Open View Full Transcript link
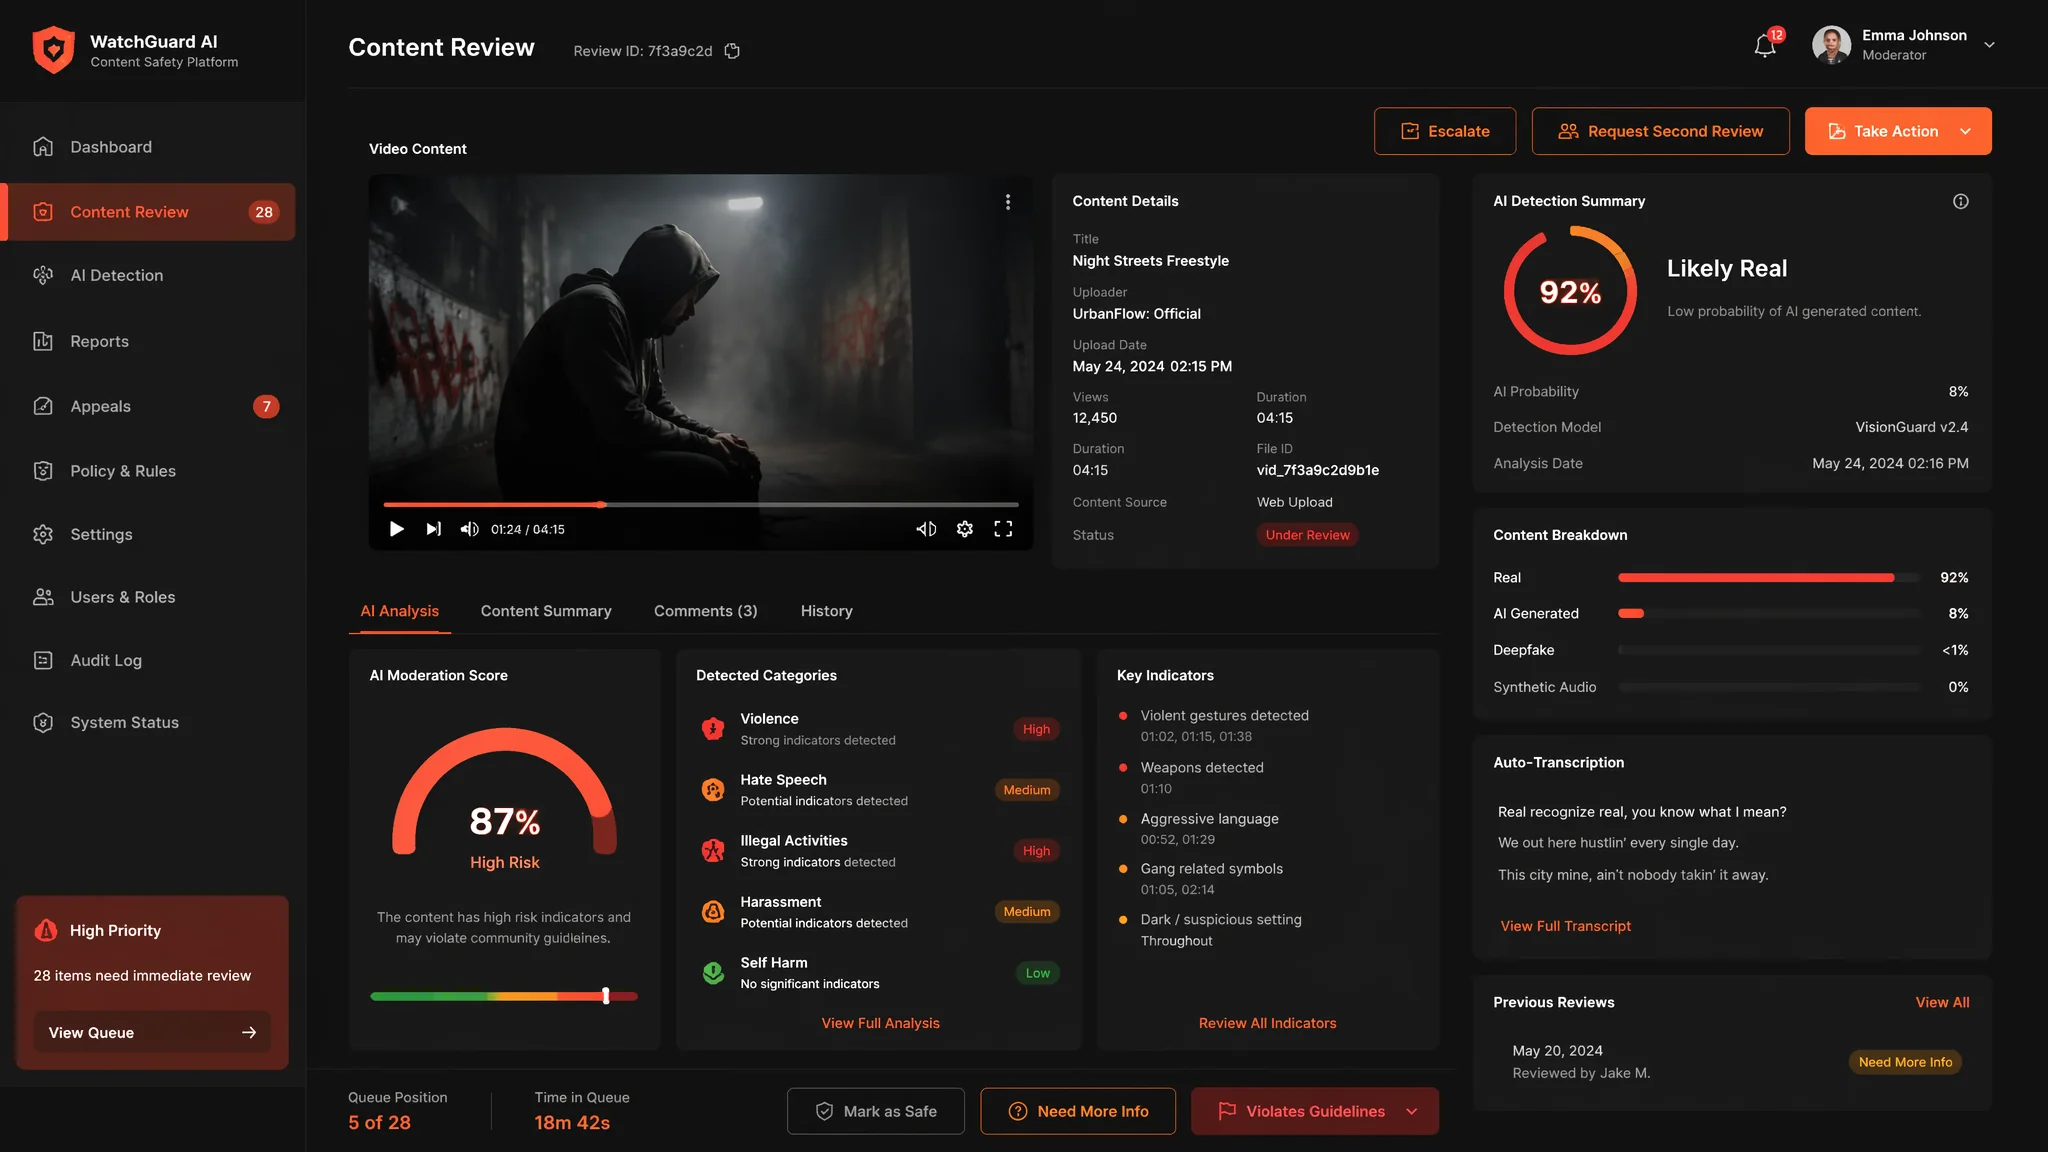This screenshot has width=2048, height=1152. [1565, 926]
